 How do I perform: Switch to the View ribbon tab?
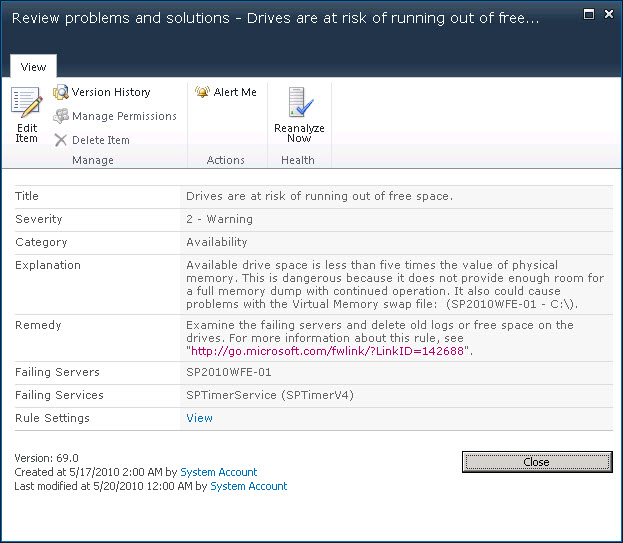(33, 67)
